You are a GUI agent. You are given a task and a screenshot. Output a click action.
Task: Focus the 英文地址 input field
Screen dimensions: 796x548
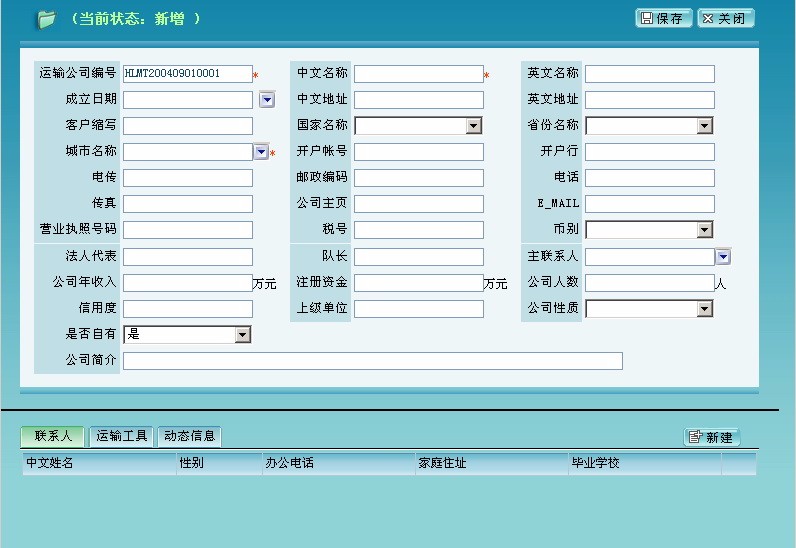coord(650,100)
